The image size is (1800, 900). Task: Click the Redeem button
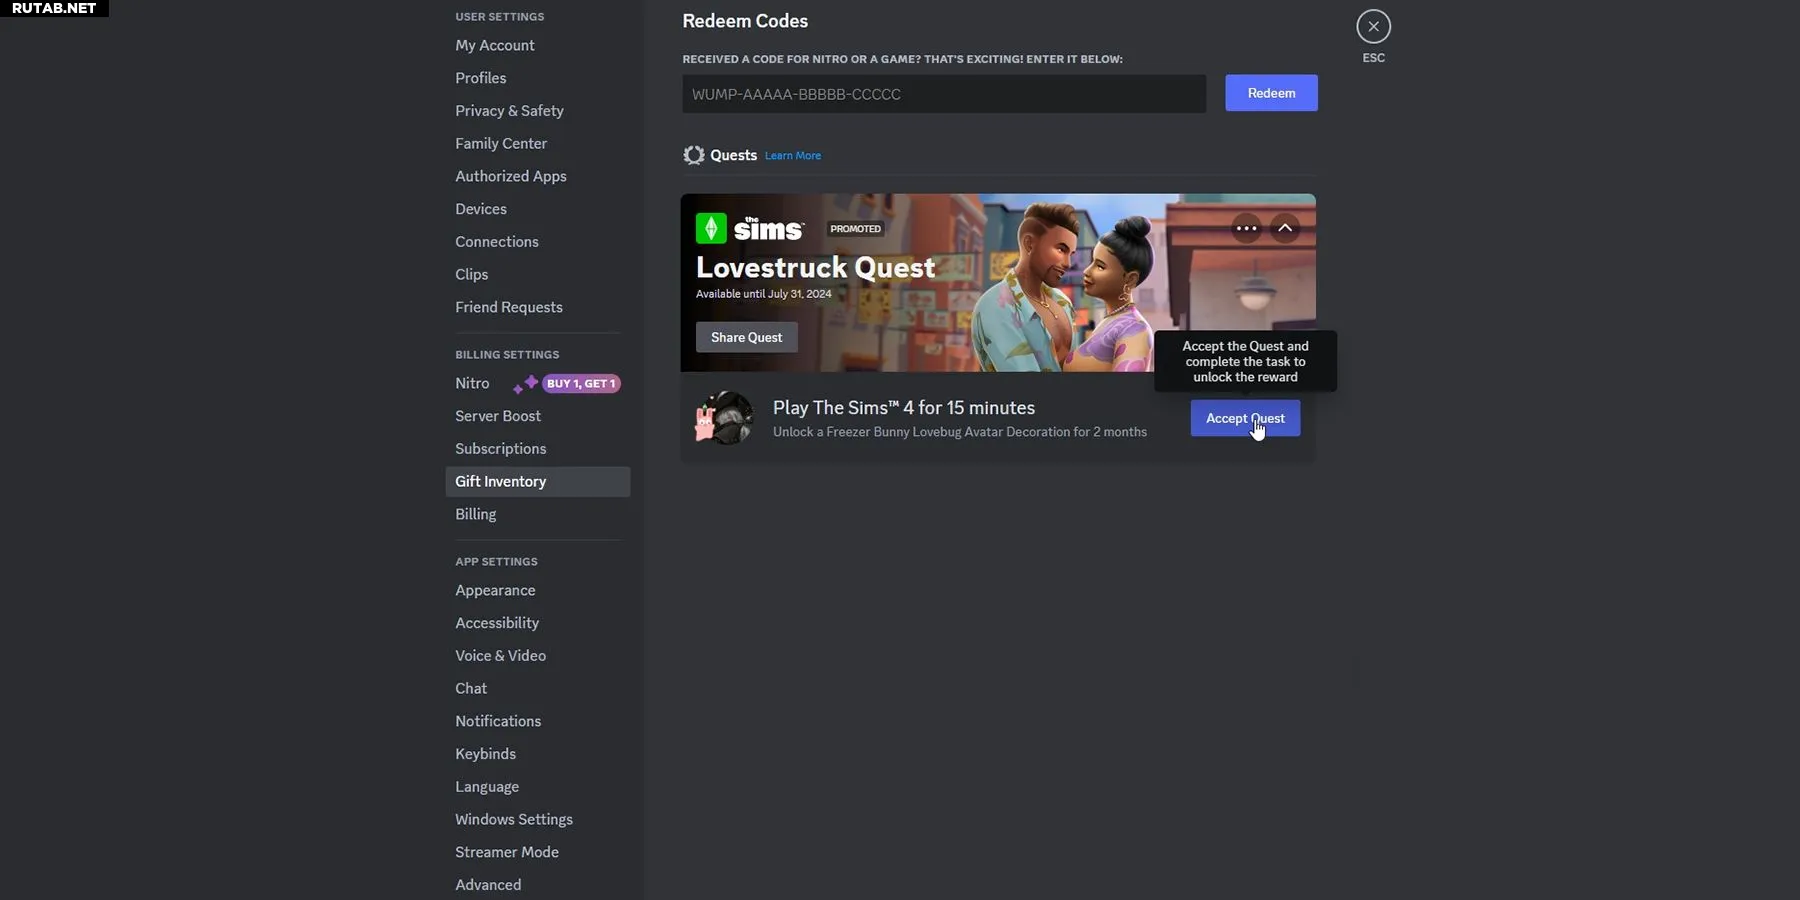(1271, 93)
